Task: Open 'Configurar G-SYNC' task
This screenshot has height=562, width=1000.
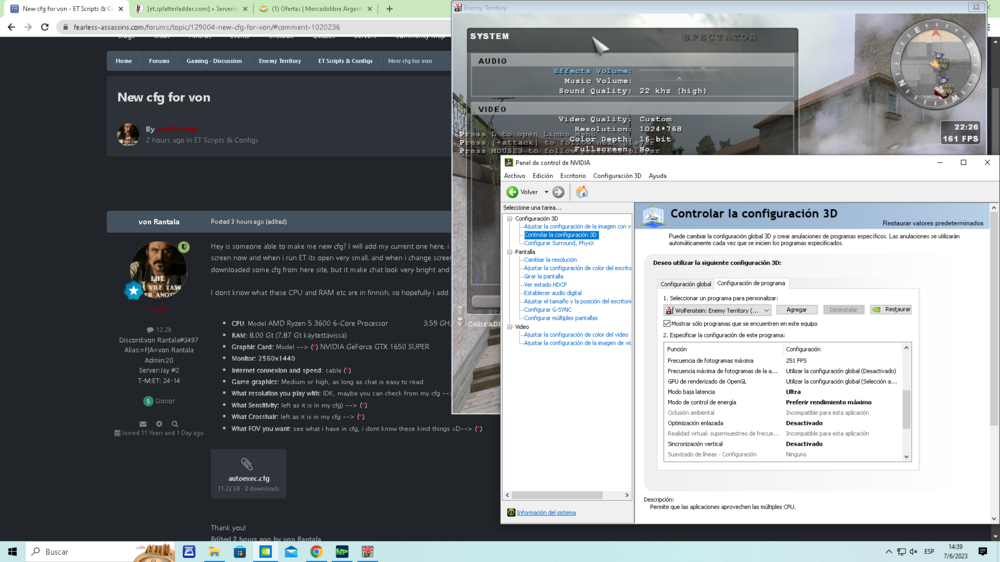Action: pos(547,309)
